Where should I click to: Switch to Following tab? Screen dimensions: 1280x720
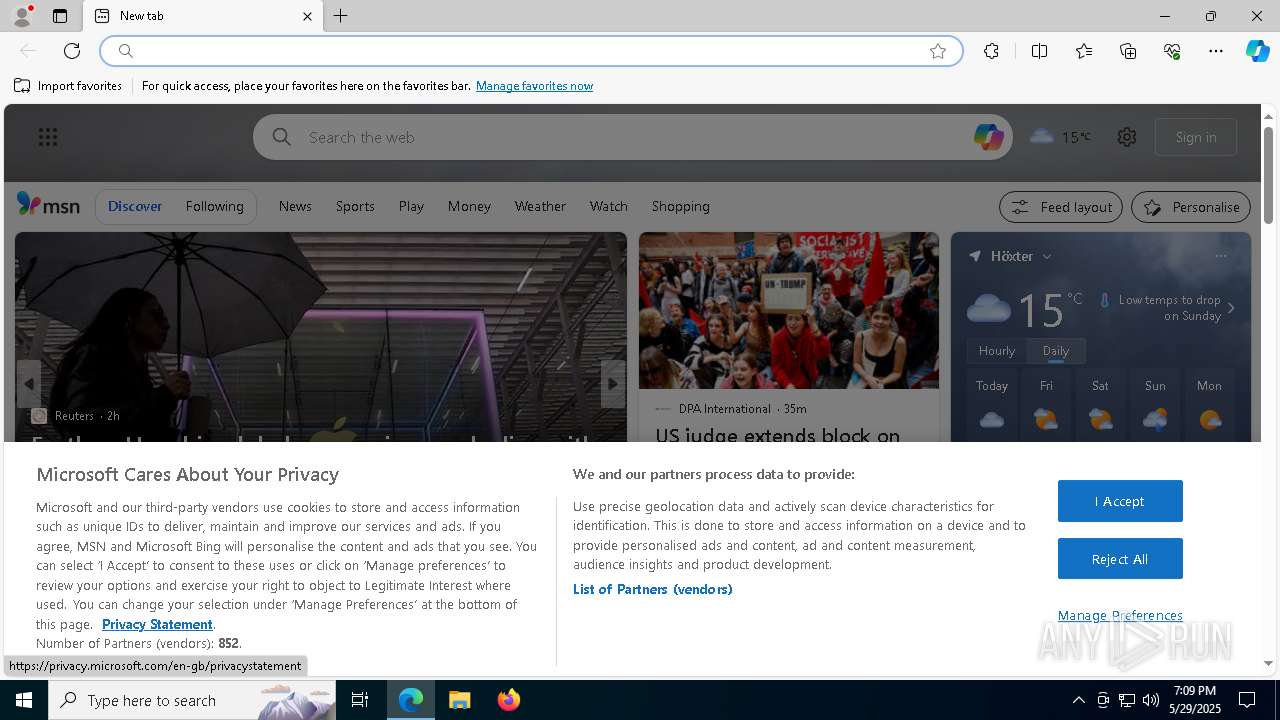pyautogui.click(x=214, y=206)
